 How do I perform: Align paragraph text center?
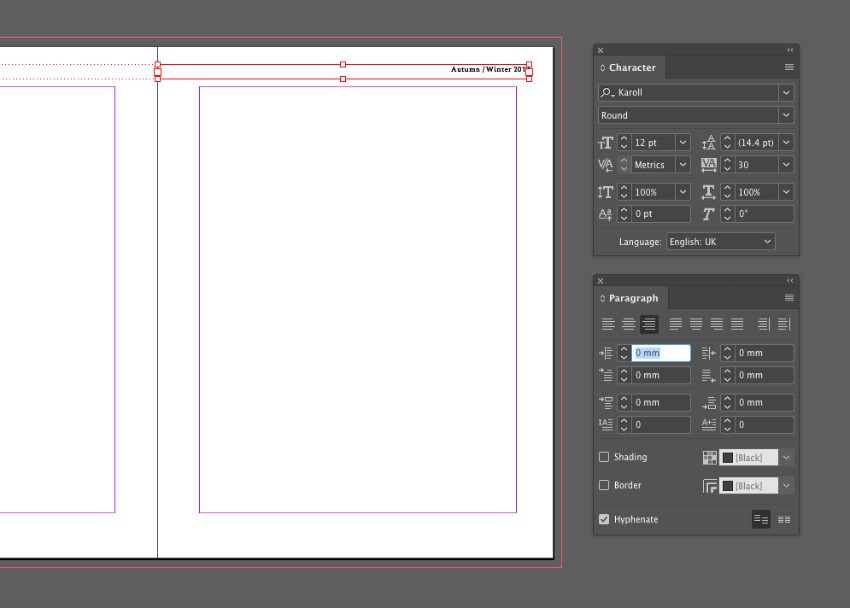[628, 324]
